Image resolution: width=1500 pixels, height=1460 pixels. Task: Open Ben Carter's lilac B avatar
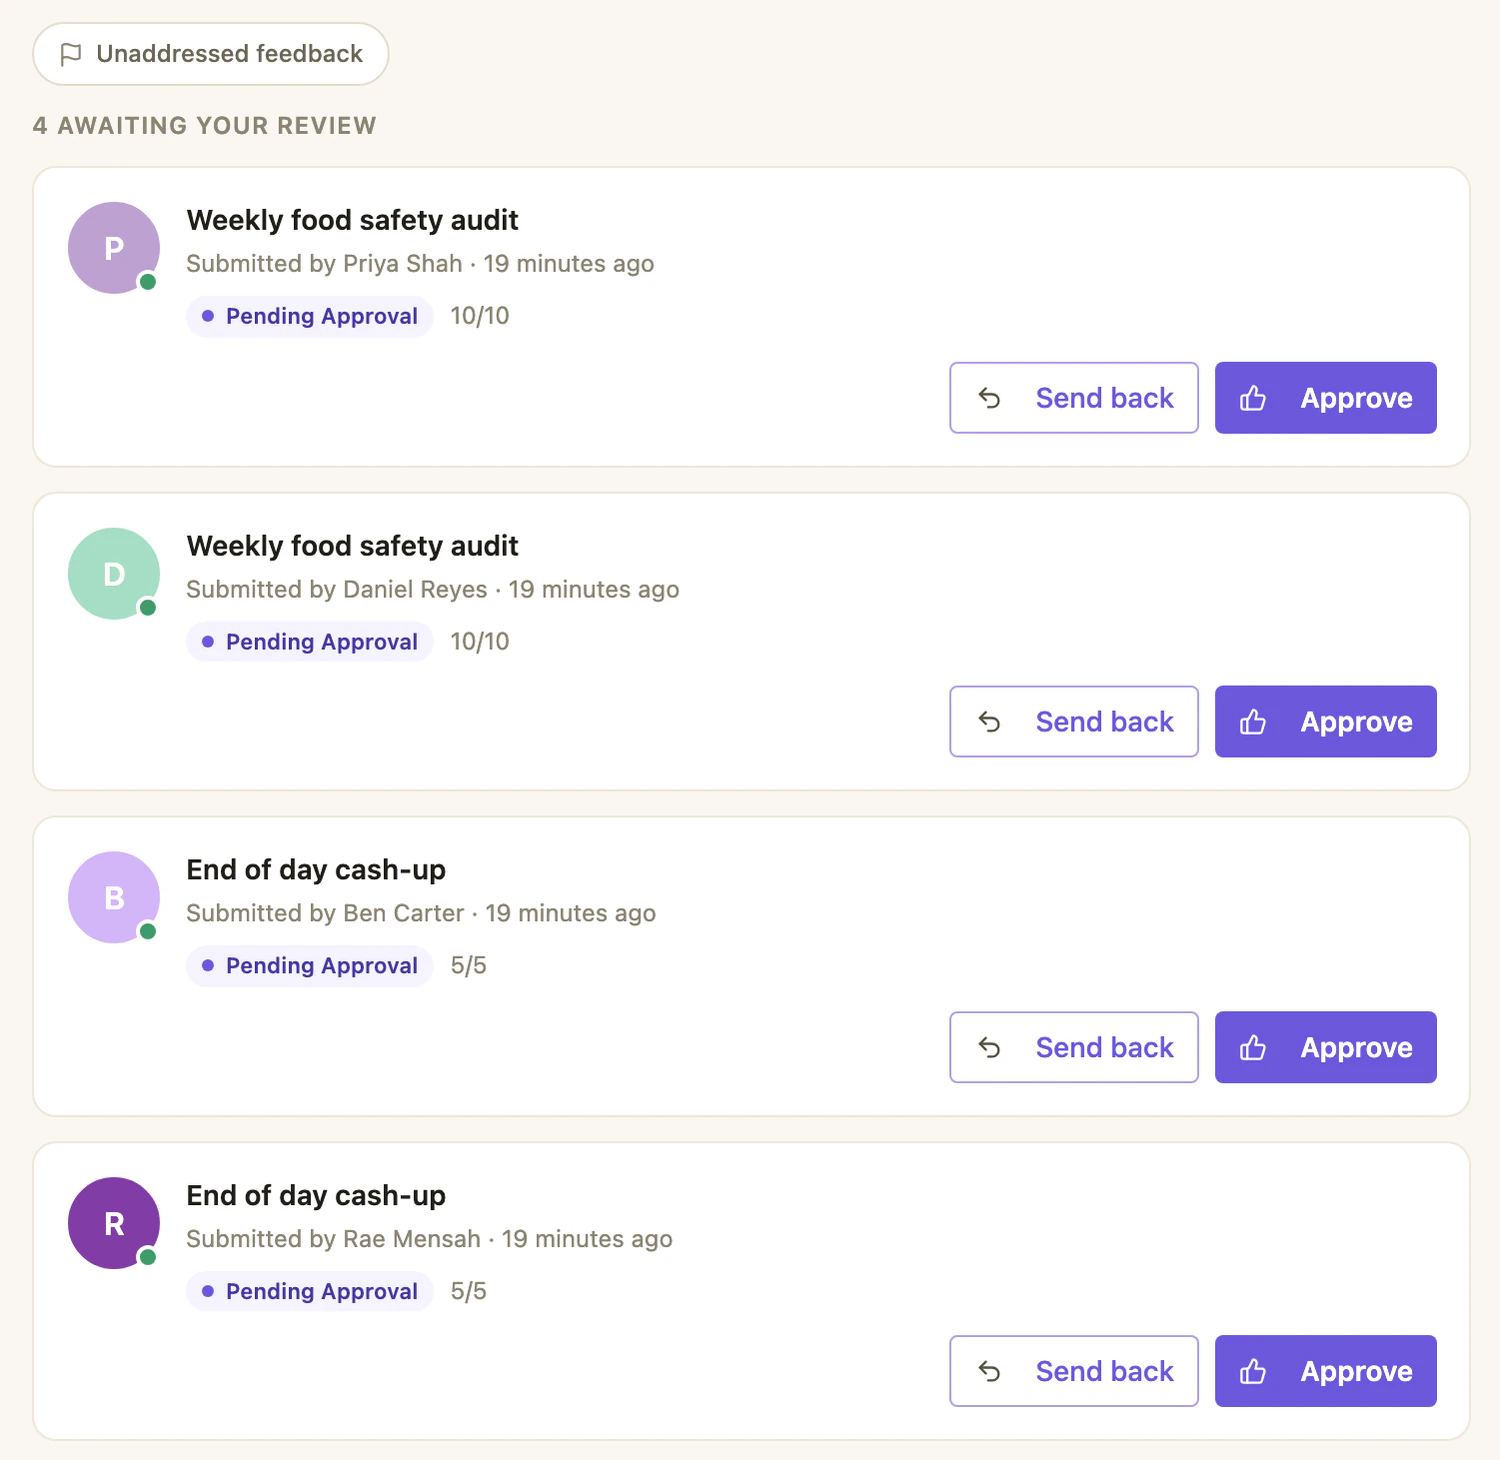coord(114,898)
